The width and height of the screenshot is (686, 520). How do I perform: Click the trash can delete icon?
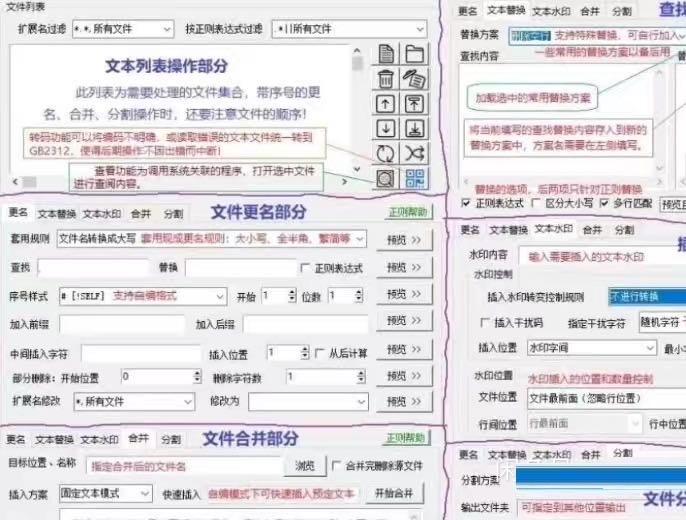(x=385, y=79)
